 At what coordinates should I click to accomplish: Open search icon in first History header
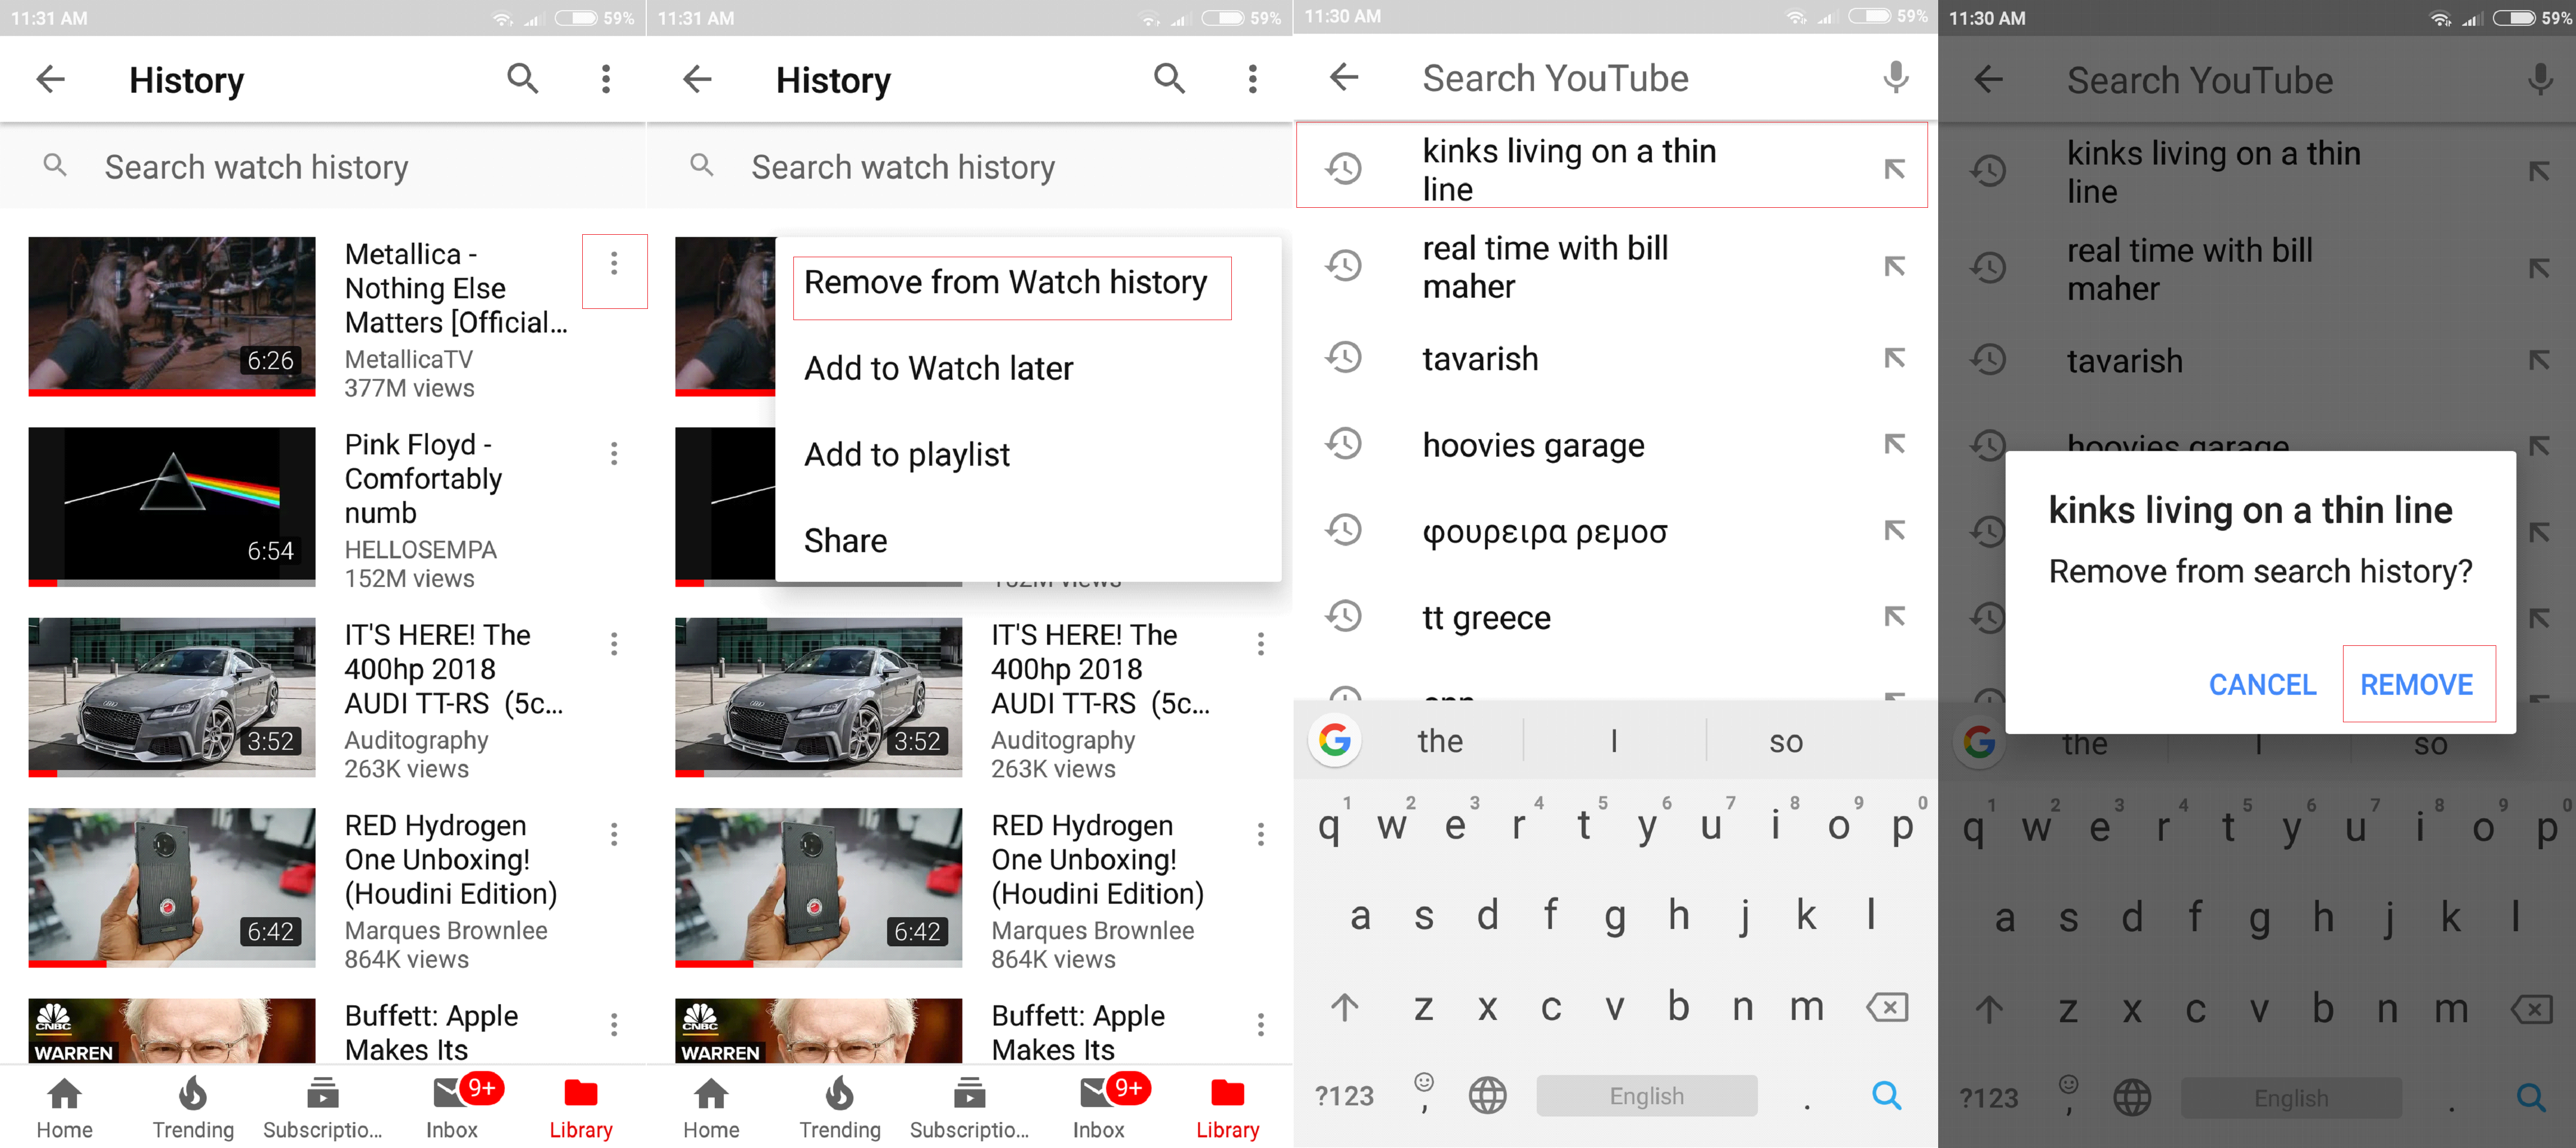point(522,78)
